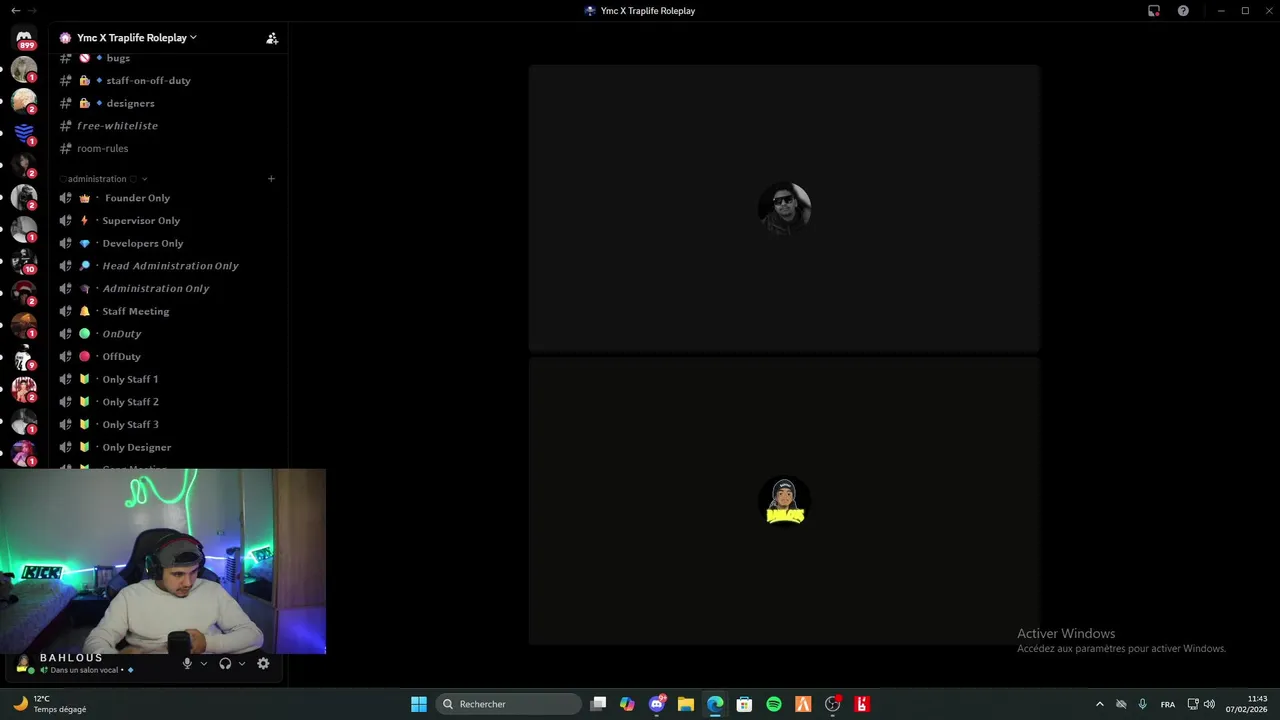The image size is (1280, 720).
Task: Open the inbox icon in title bar
Action: point(1154,11)
